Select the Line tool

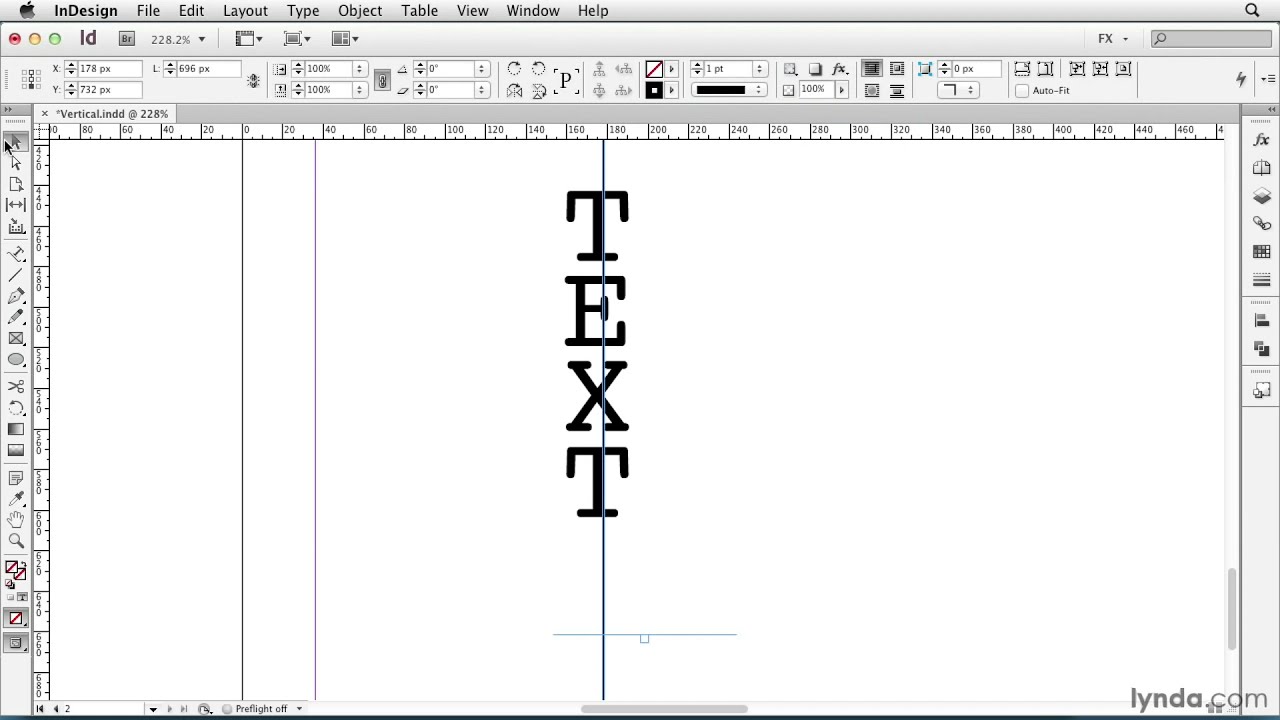tap(16, 275)
